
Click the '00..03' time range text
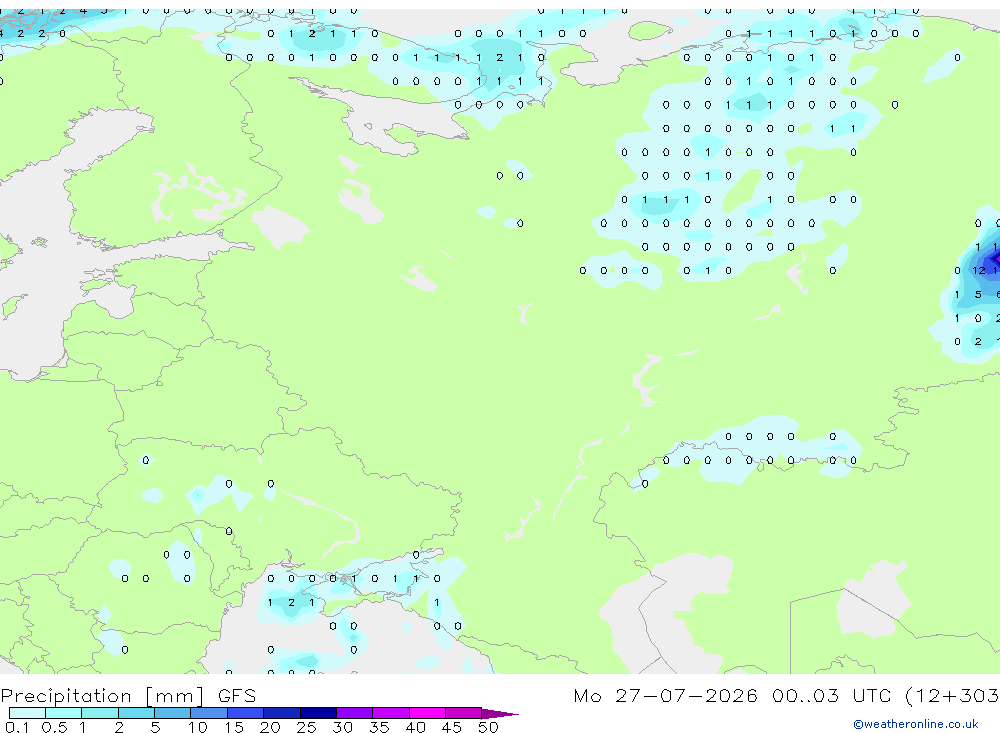(x=805, y=695)
